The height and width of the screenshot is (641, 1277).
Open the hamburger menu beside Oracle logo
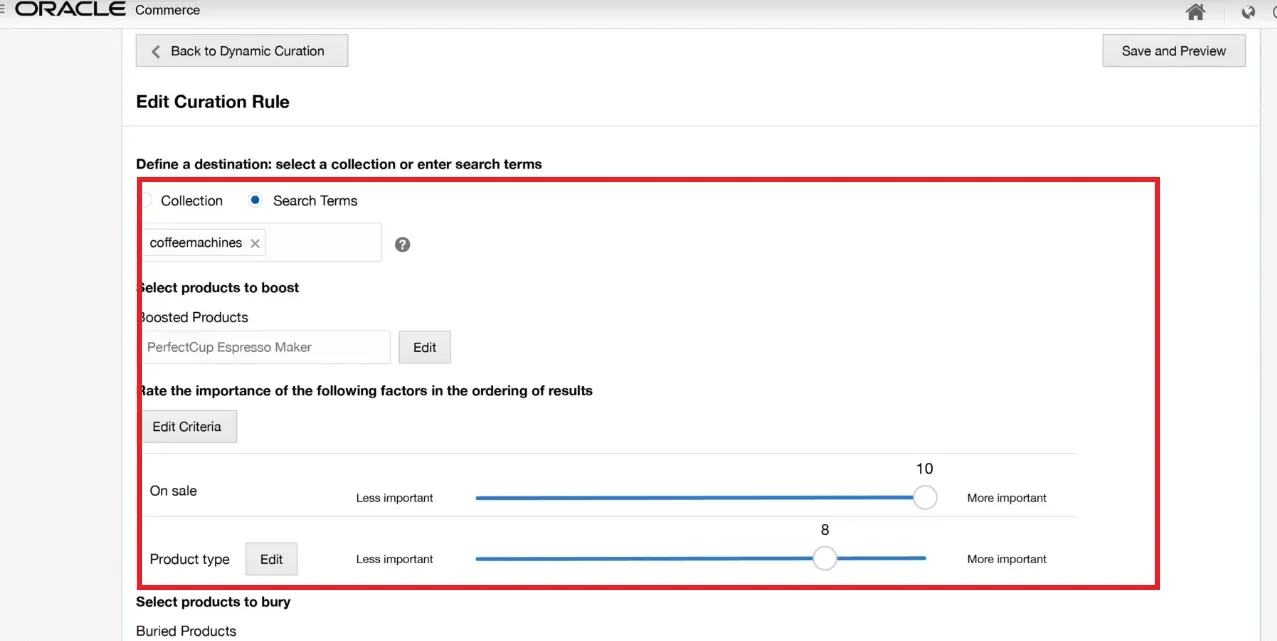[2, 10]
